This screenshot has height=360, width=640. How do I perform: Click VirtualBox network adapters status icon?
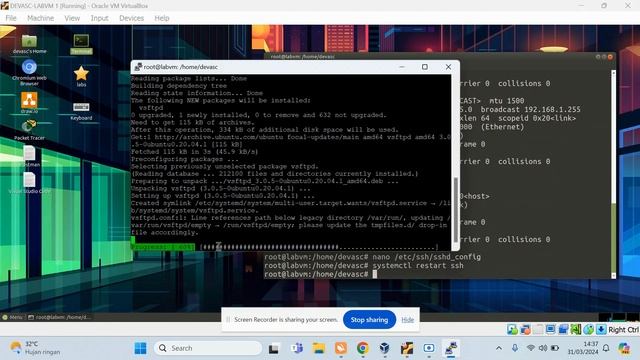[x=525, y=329]
